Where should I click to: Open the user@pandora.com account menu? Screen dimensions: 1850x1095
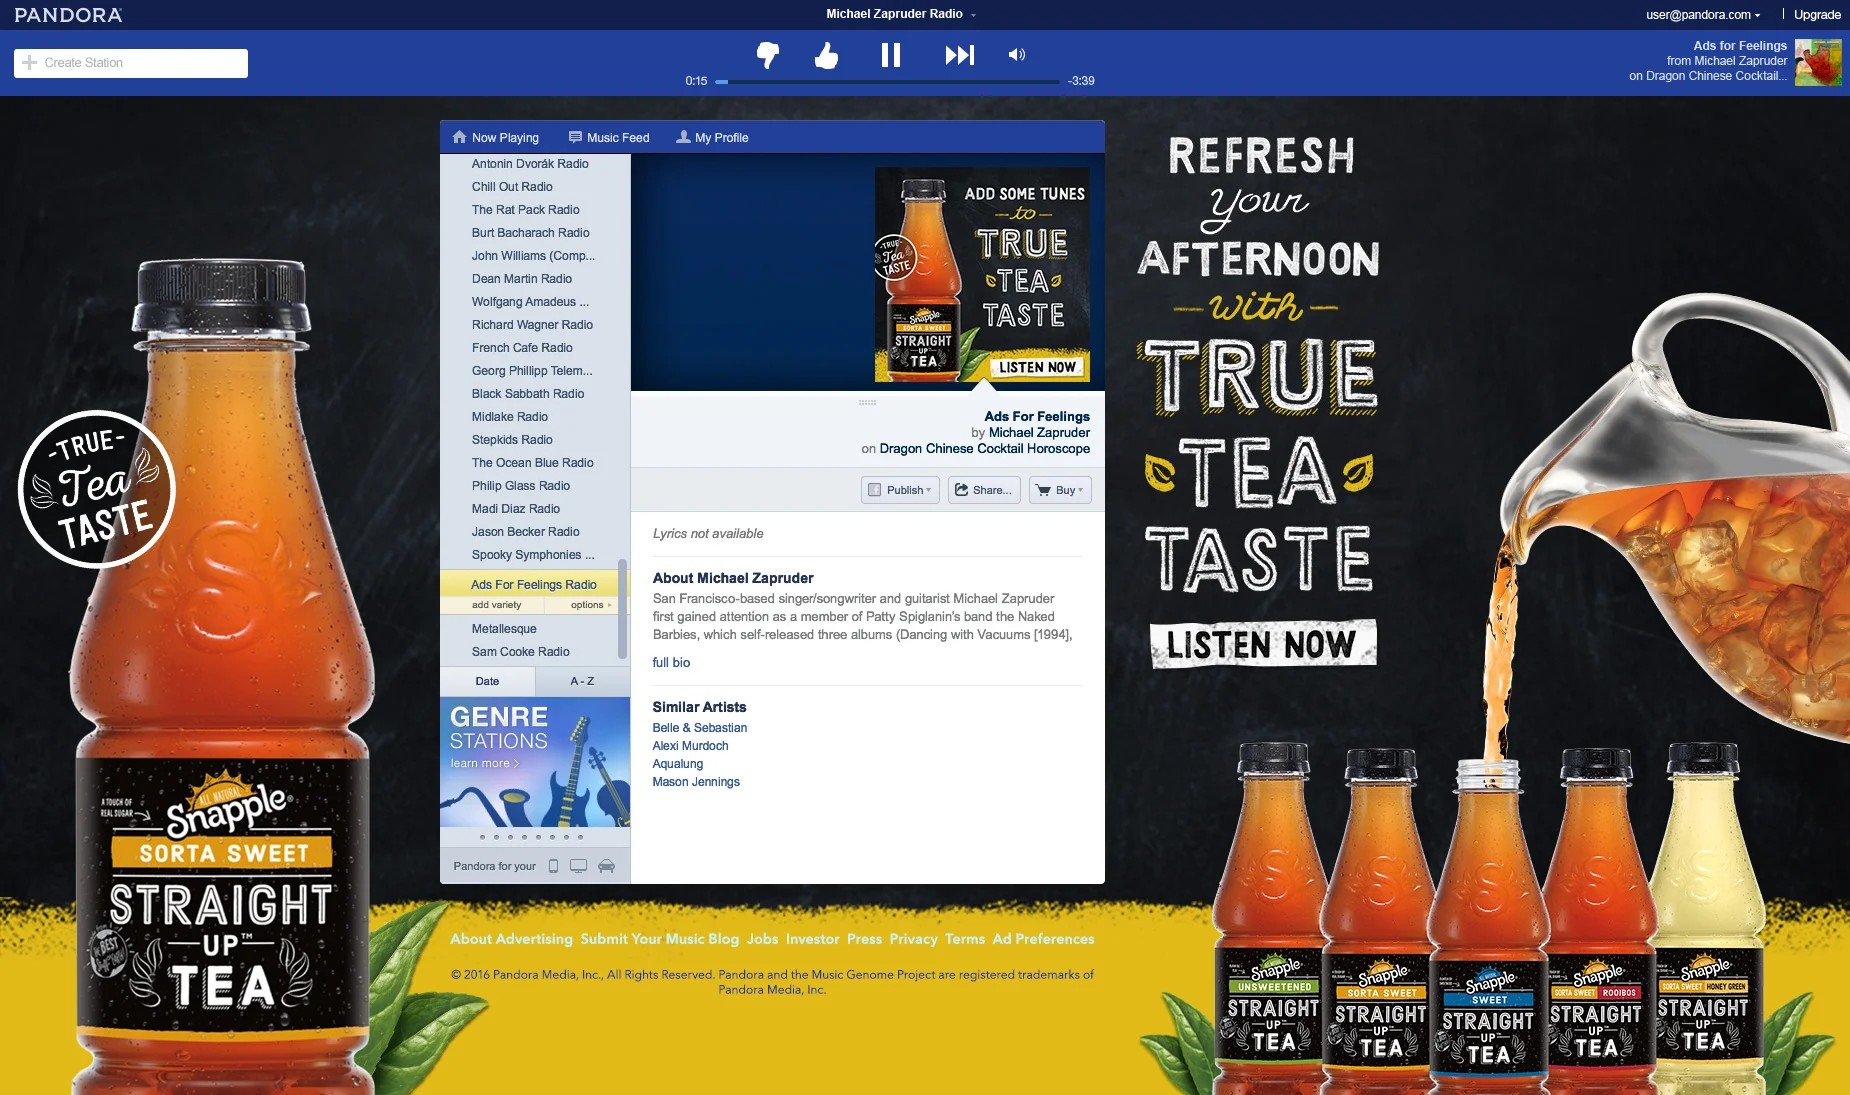point(1703,15)
